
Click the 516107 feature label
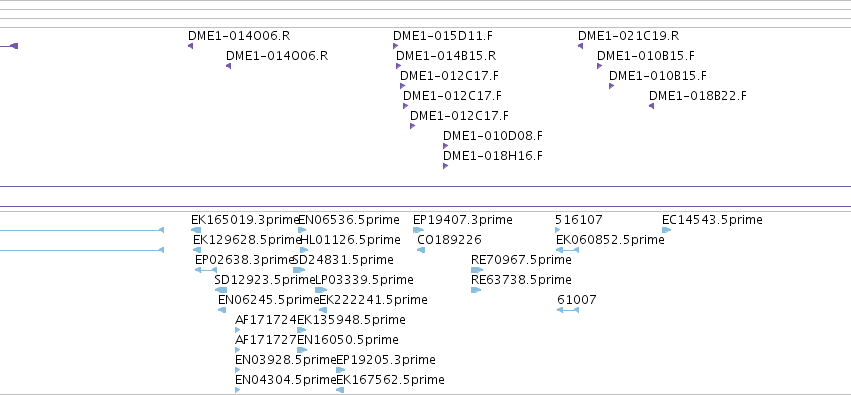pos(579,220)
